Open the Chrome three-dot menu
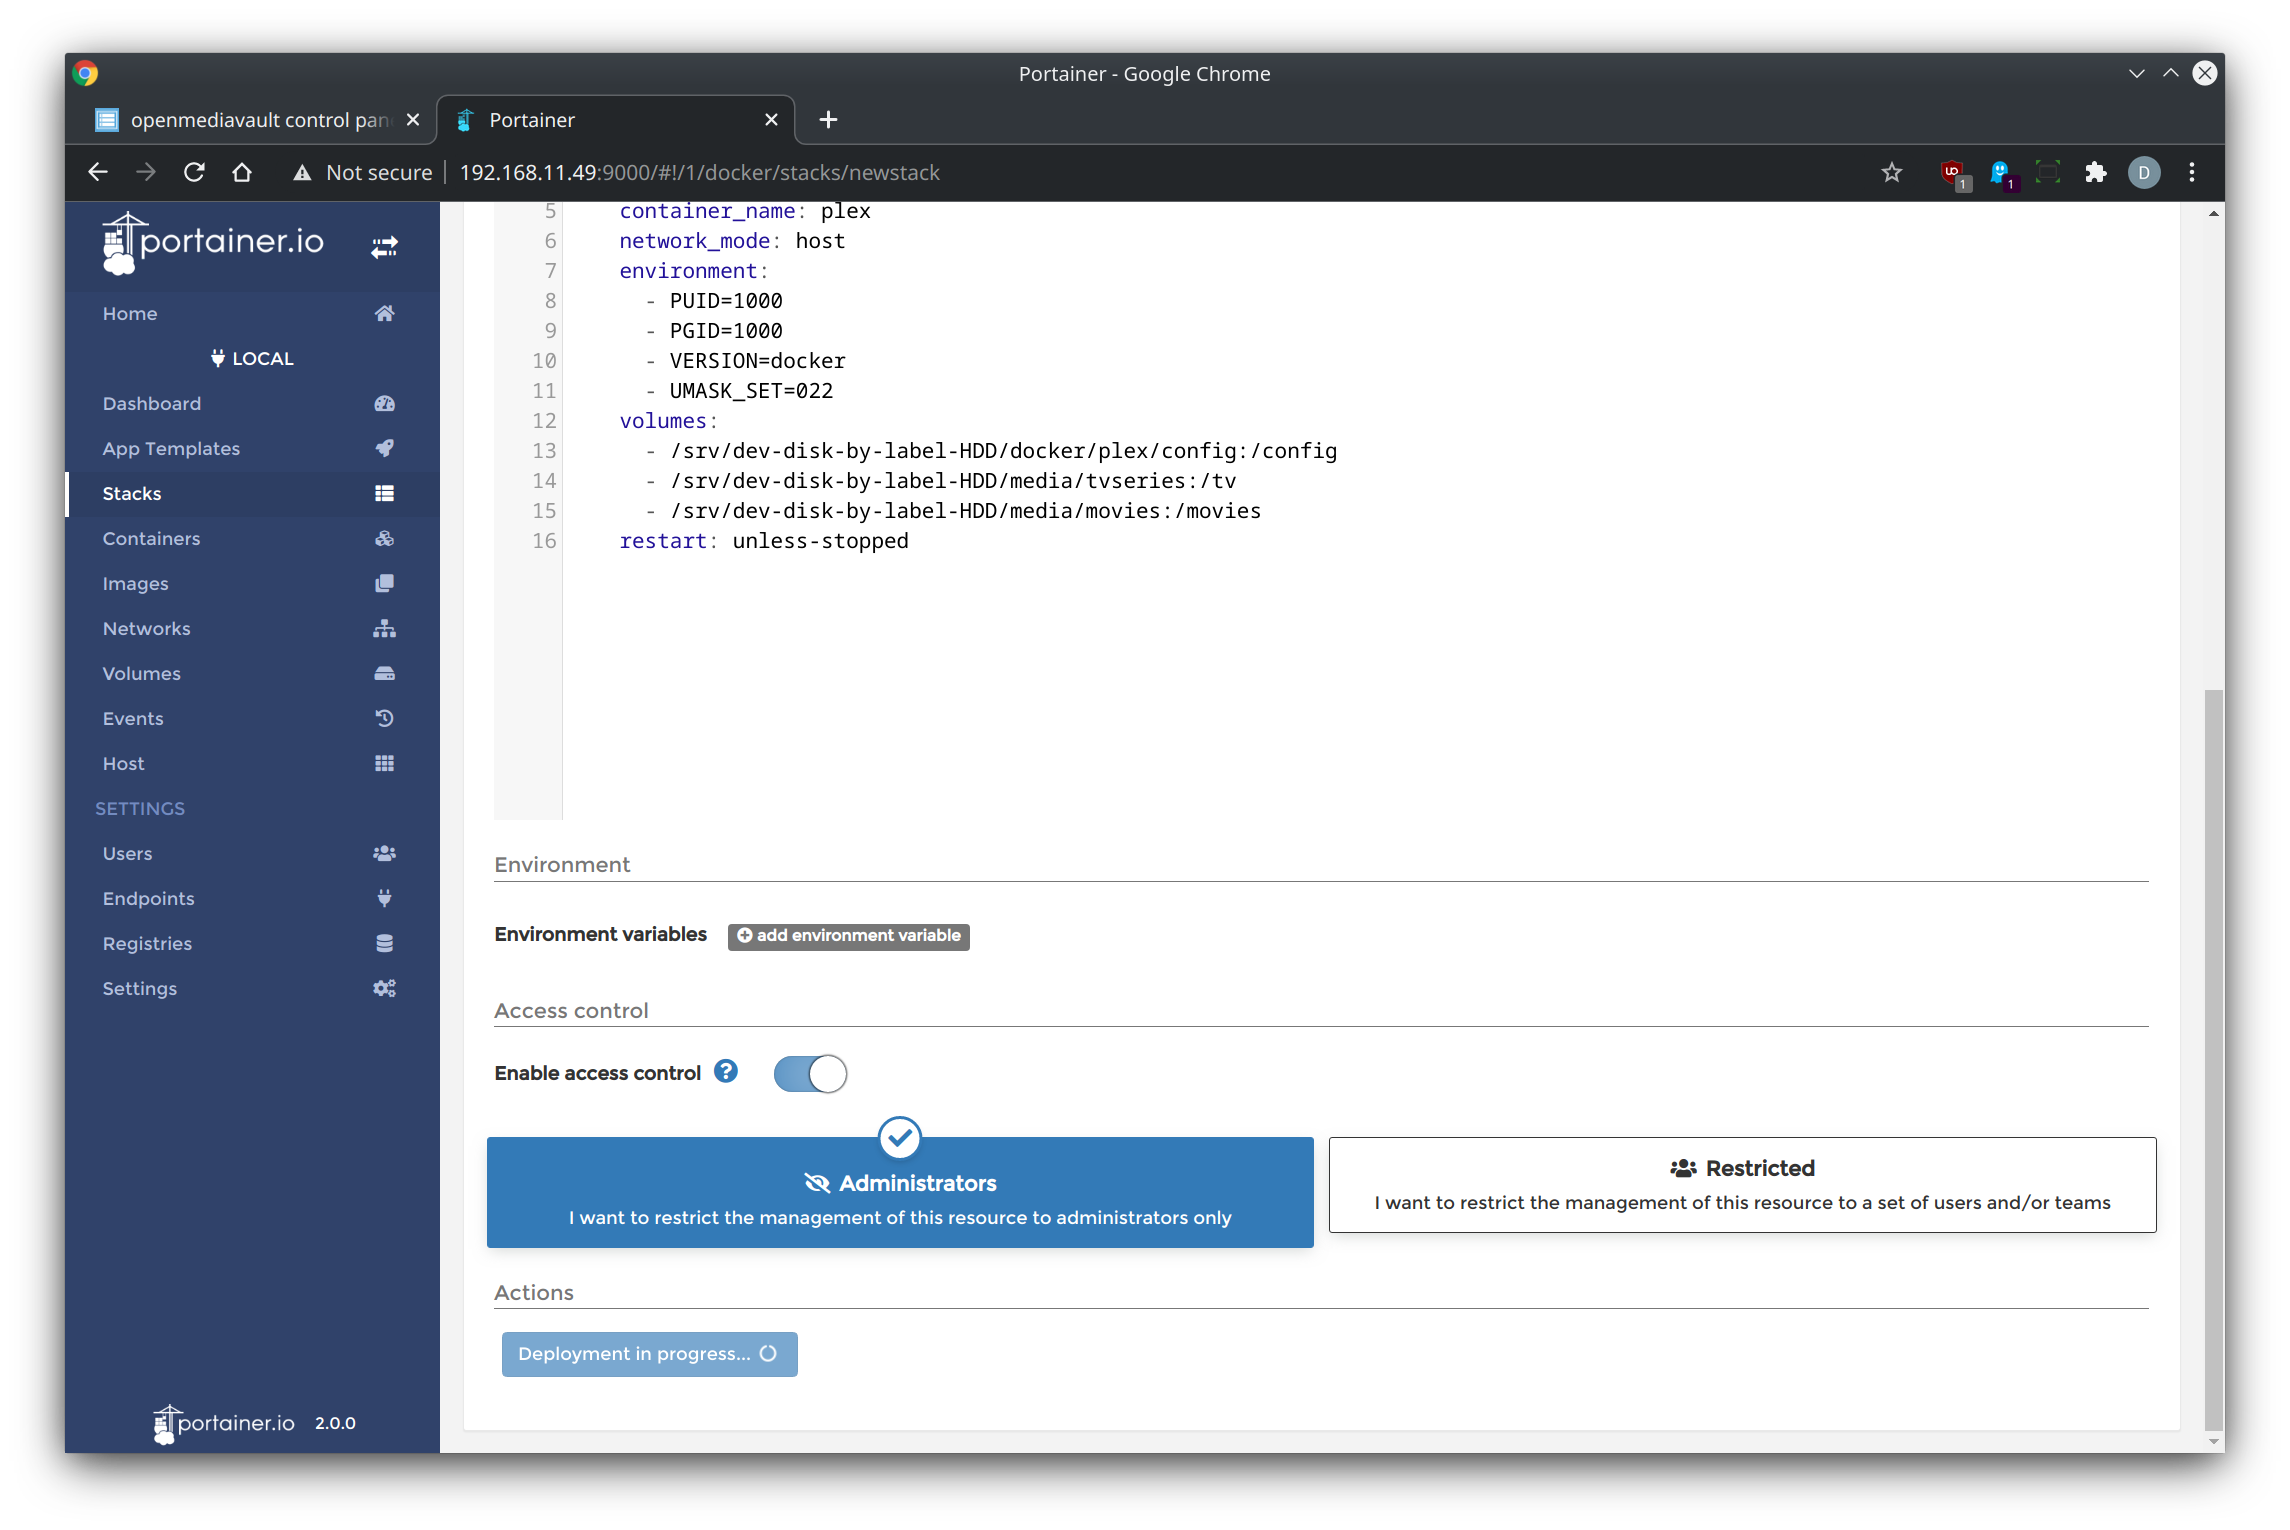The width and height of the screenshot is (2290, 1530). coord(2192,172)
